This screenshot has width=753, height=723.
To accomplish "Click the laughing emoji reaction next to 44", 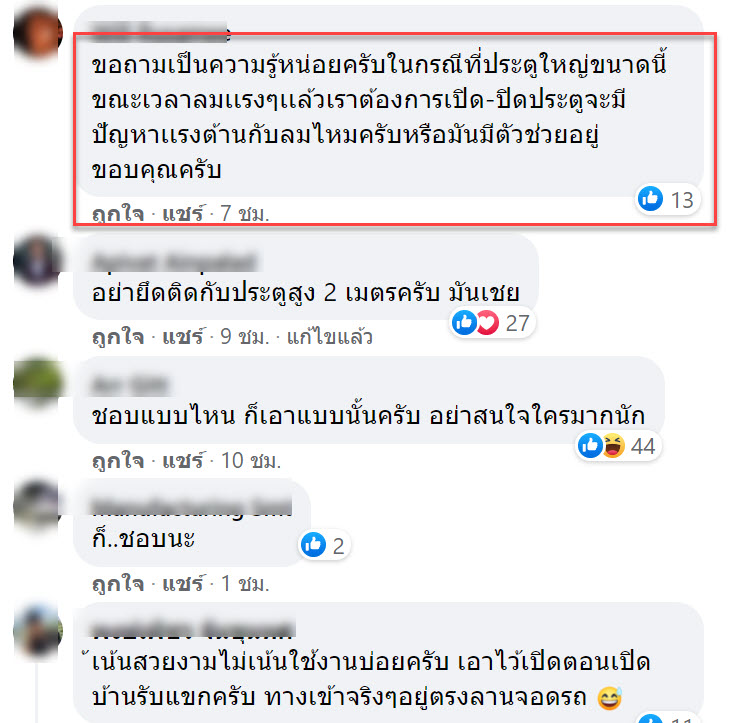I will pos(613,446).
